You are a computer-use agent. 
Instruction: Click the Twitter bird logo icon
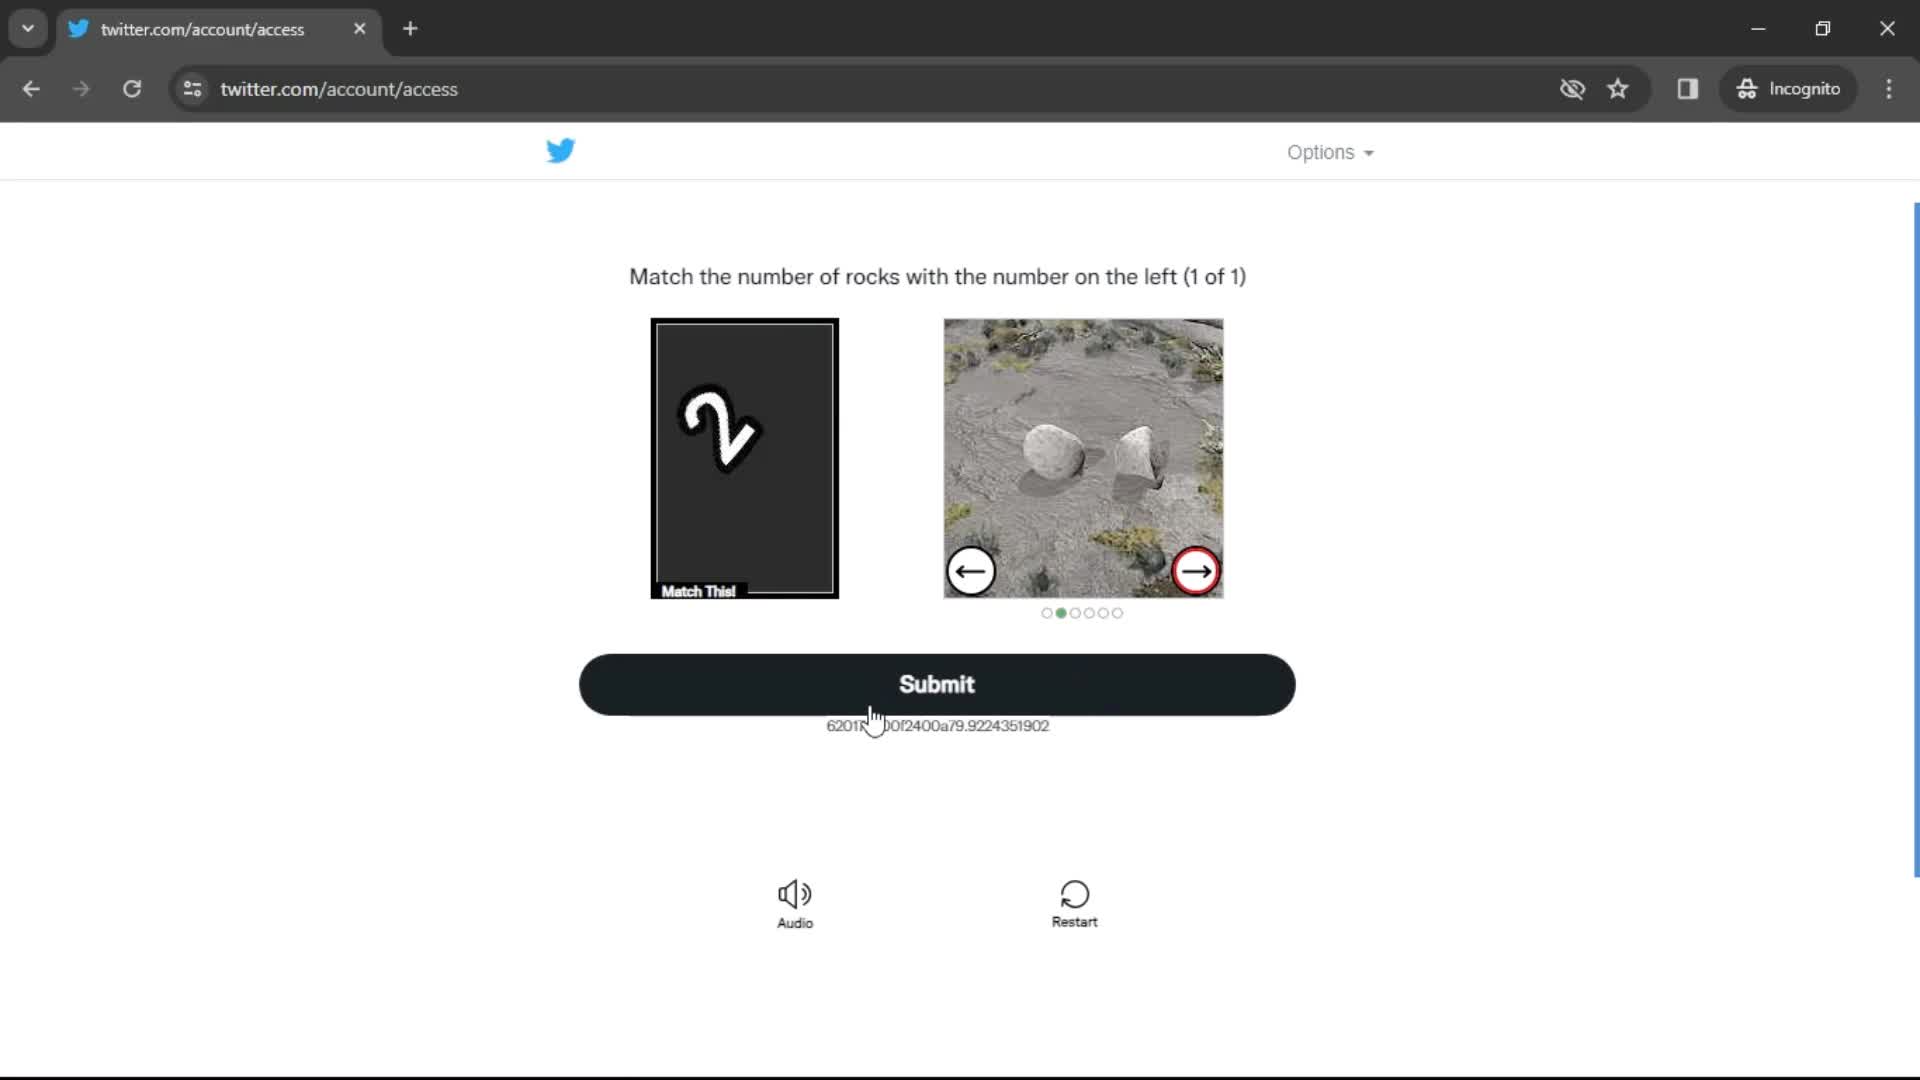560,150
